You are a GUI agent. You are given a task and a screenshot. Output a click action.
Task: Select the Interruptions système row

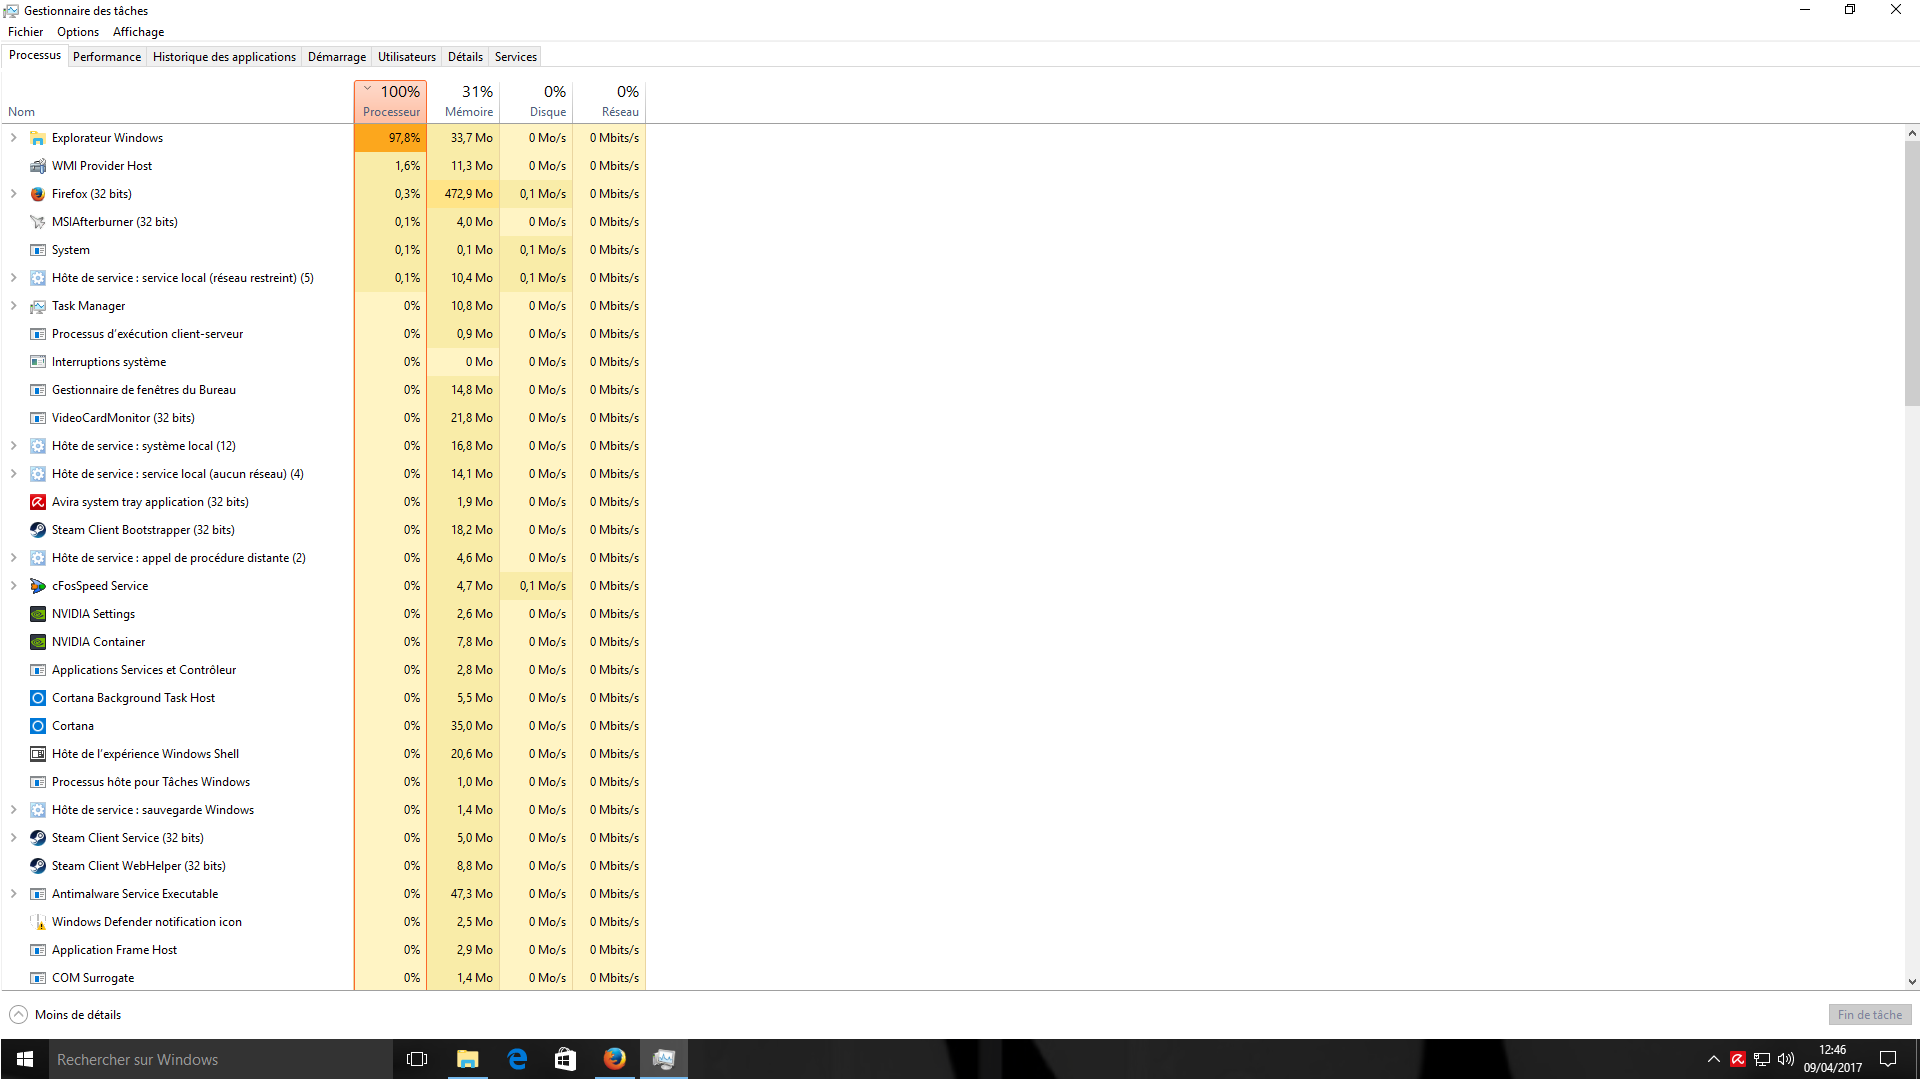(323, 362)
